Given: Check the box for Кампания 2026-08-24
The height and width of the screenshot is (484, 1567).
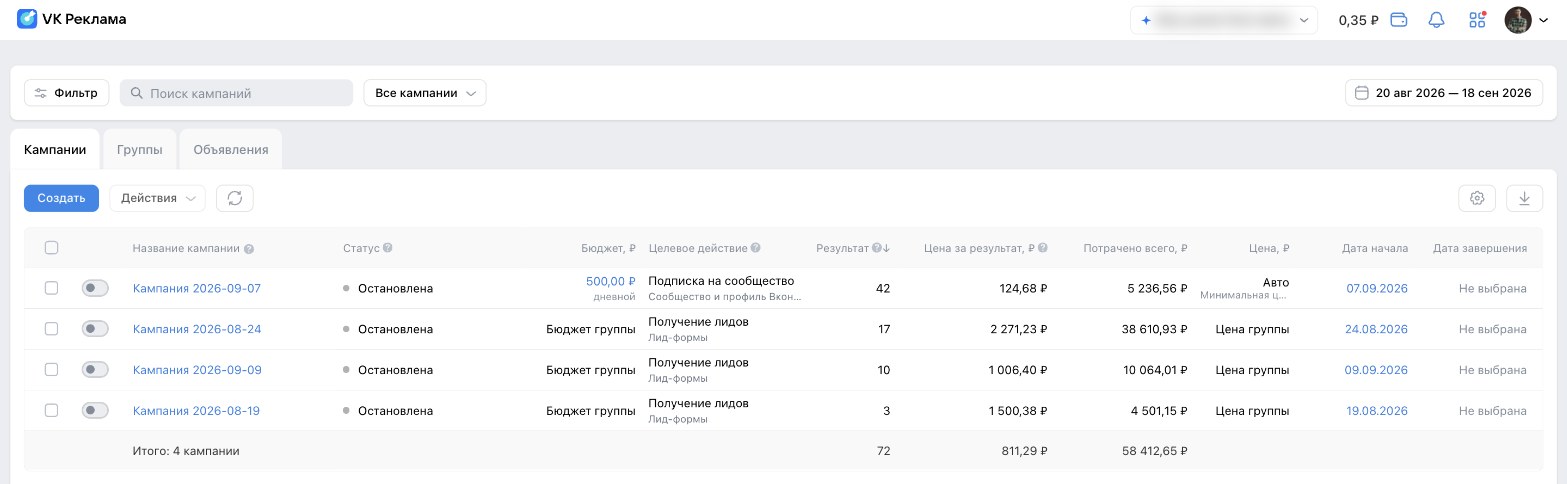Looking at the screenshot, I should click(x=52, y=329).
